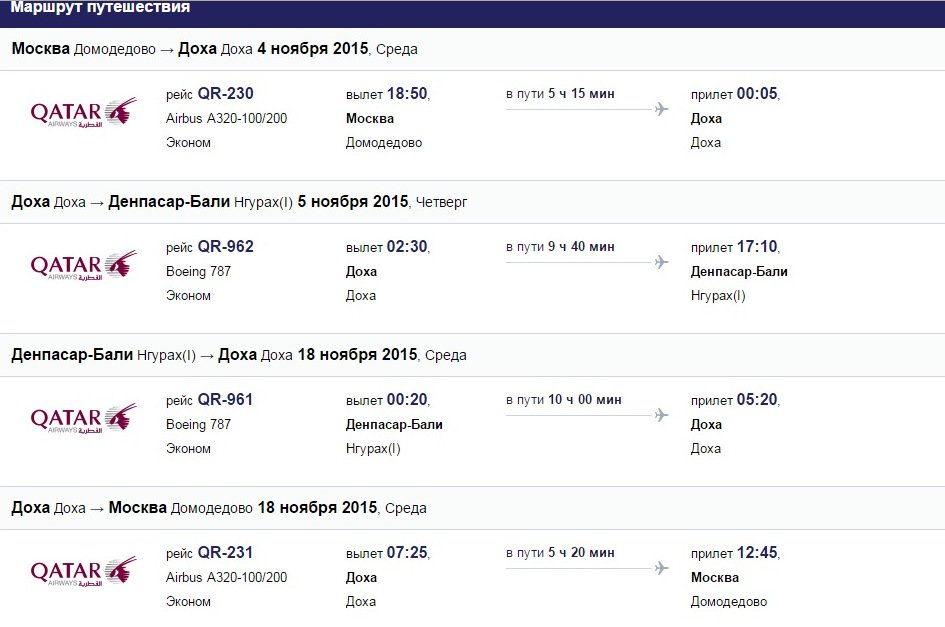Click the Qatar Airways logo for flight QR-961

coord(83,418)
